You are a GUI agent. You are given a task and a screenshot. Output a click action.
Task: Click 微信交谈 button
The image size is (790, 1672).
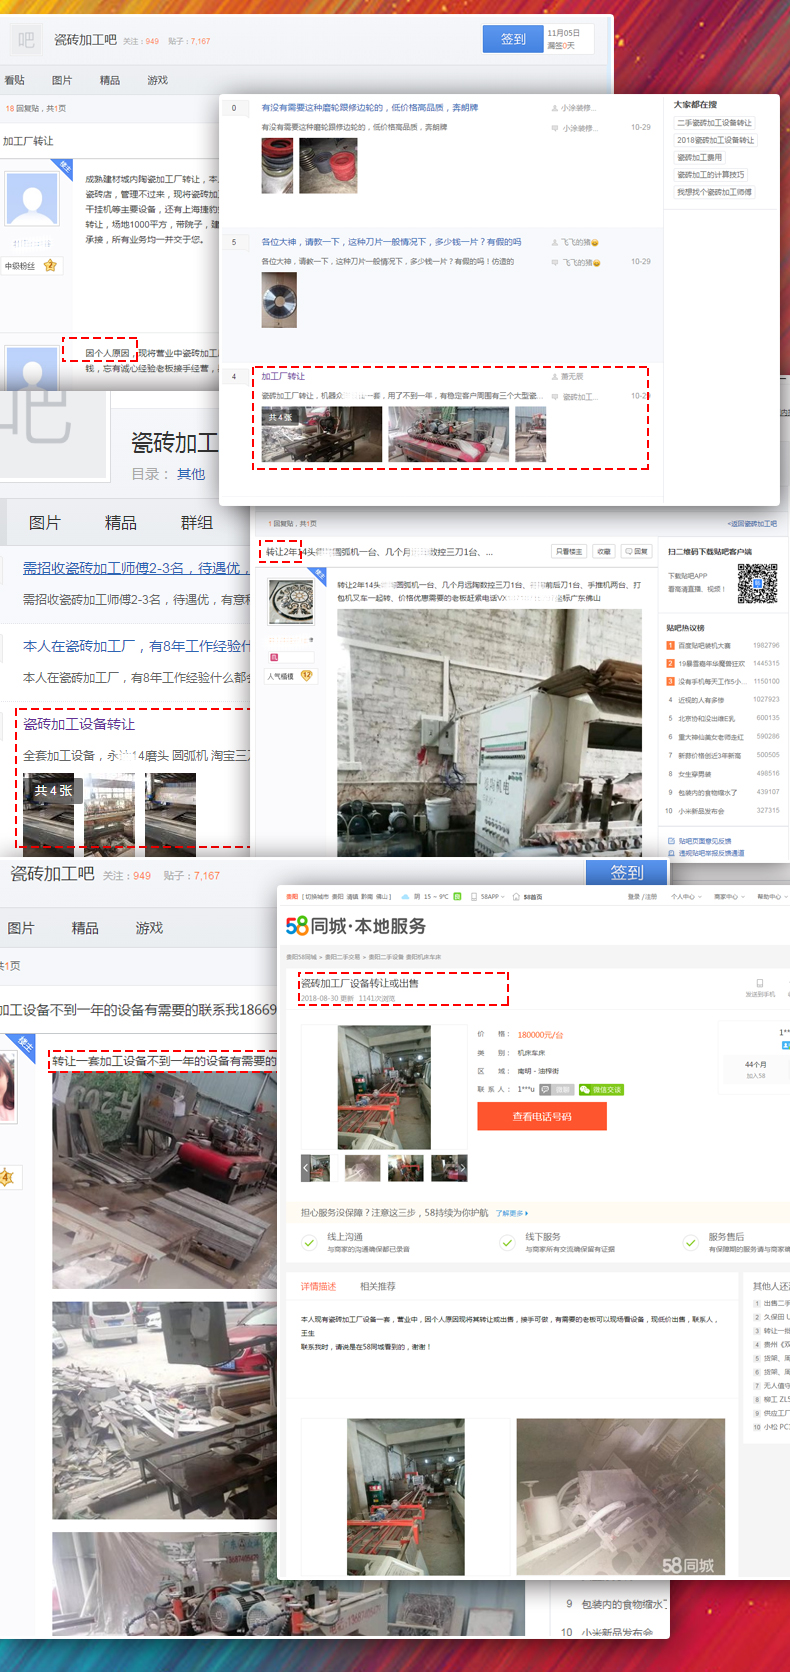click(601, 1089)
